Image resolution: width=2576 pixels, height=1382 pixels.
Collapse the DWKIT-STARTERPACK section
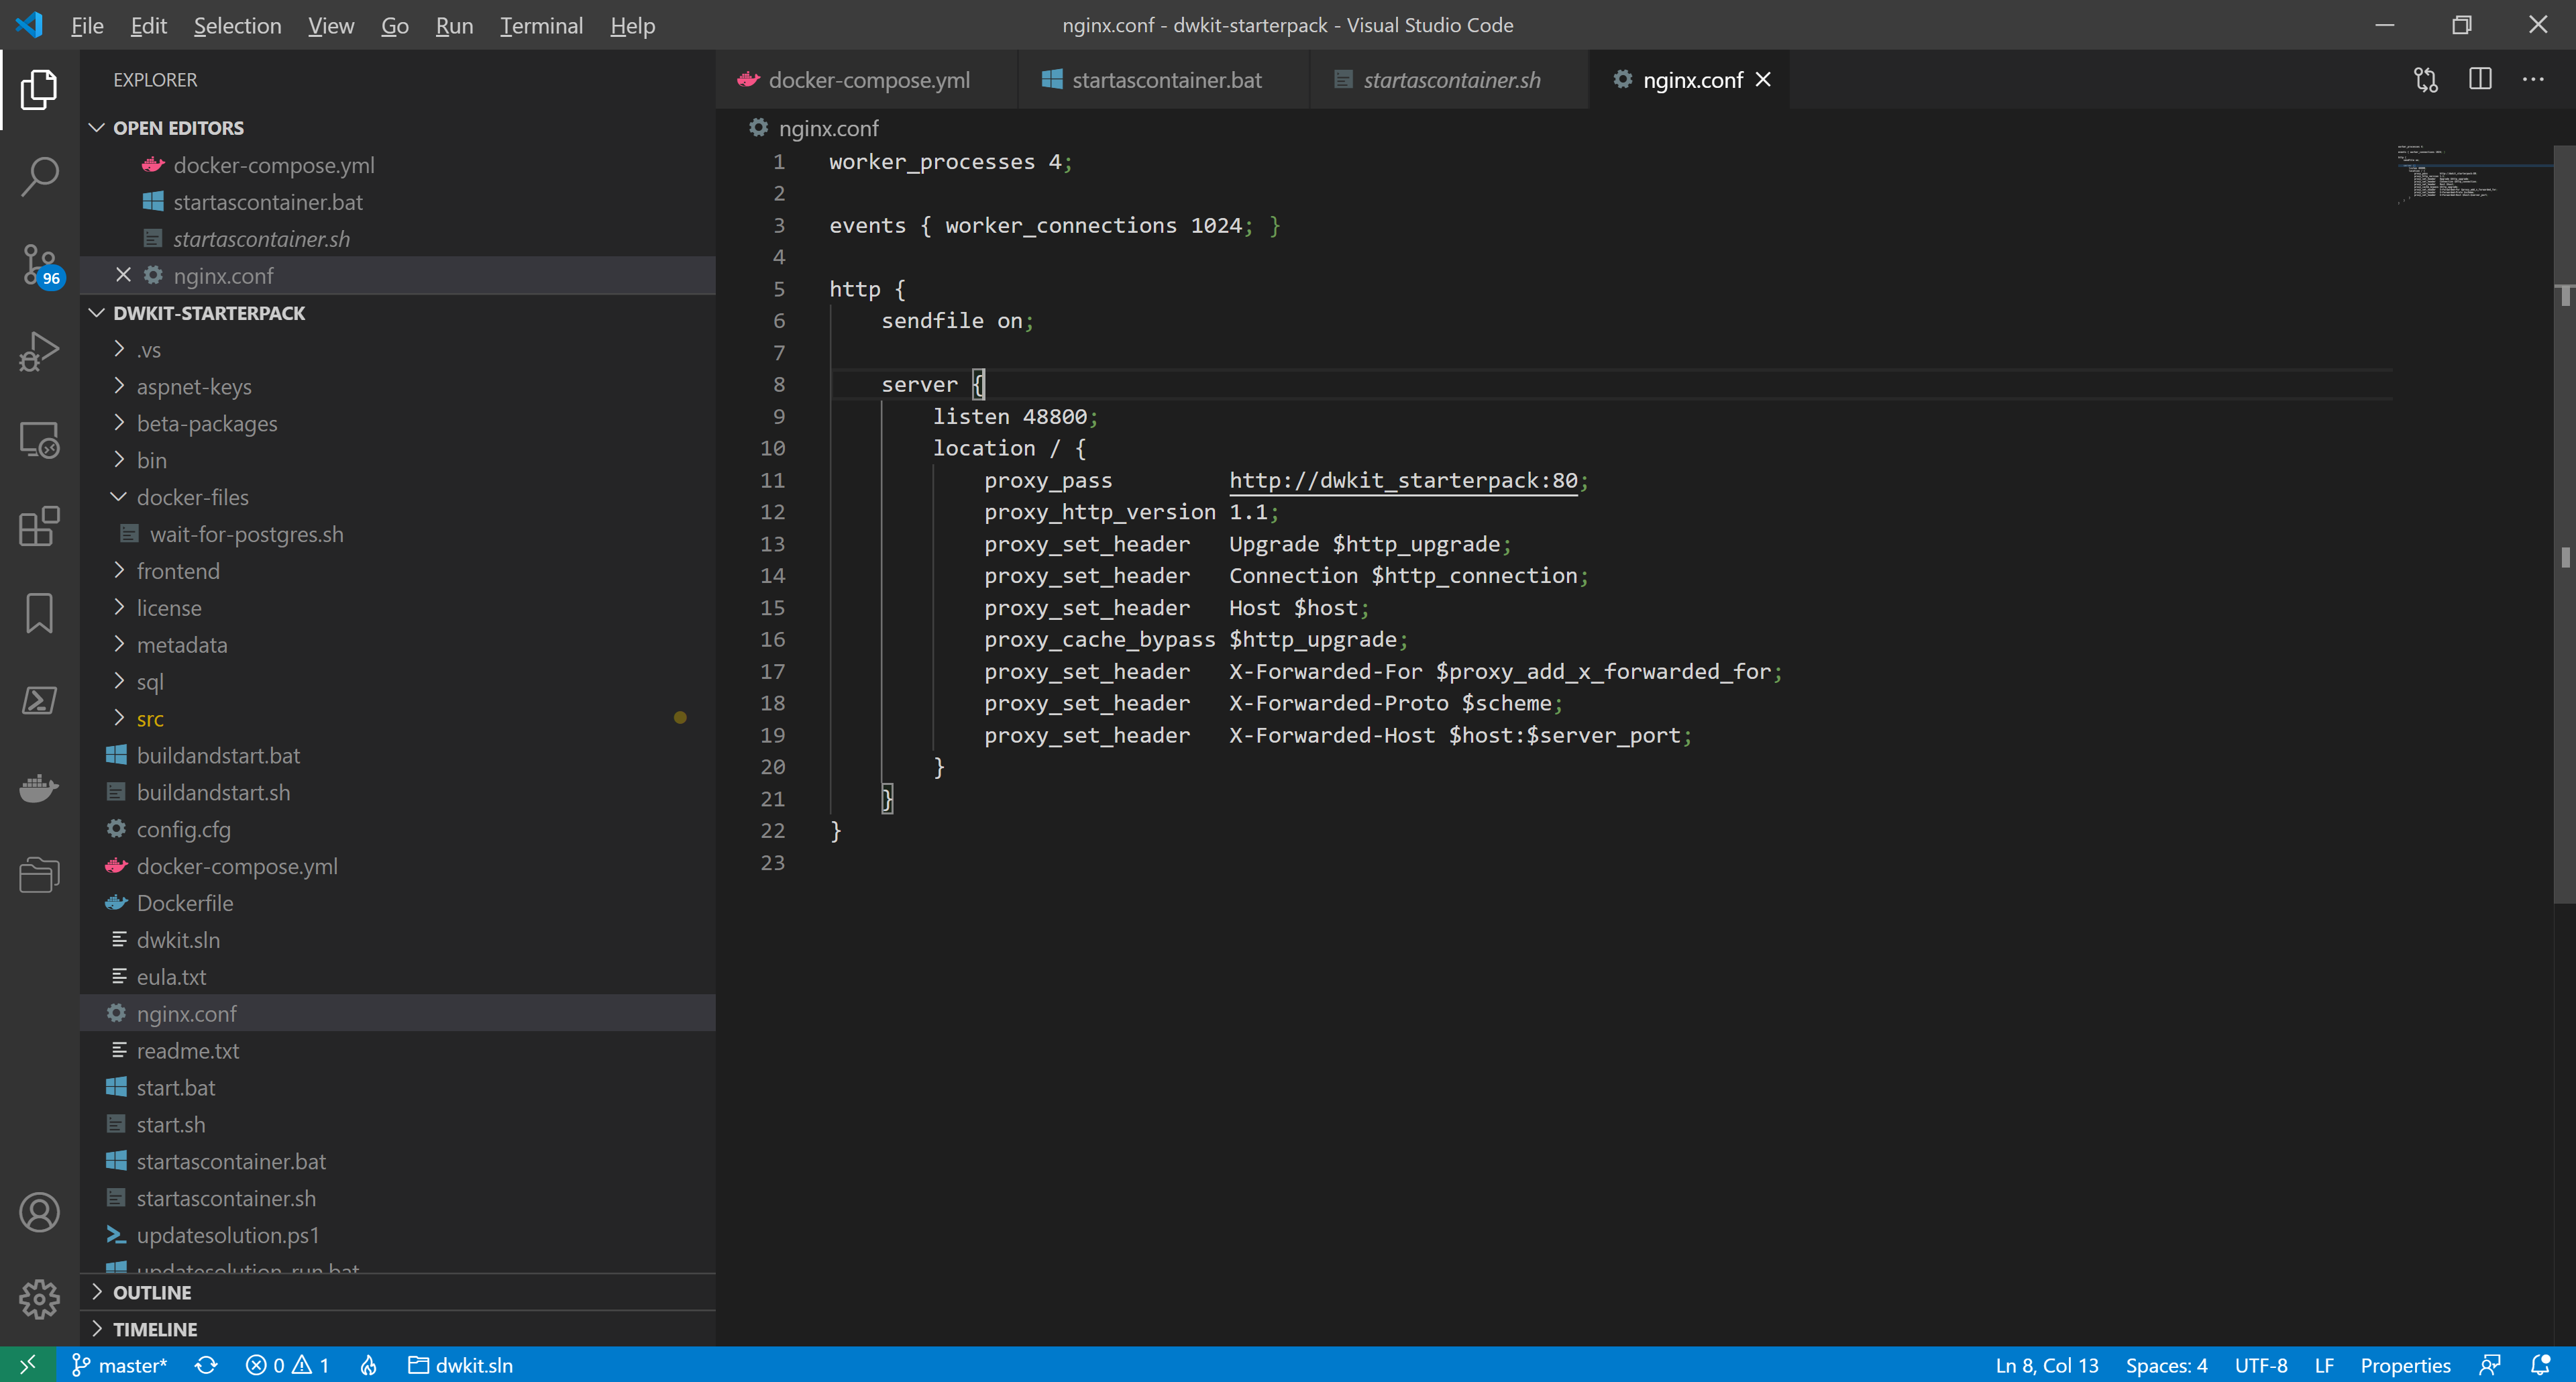pos(398,313)
